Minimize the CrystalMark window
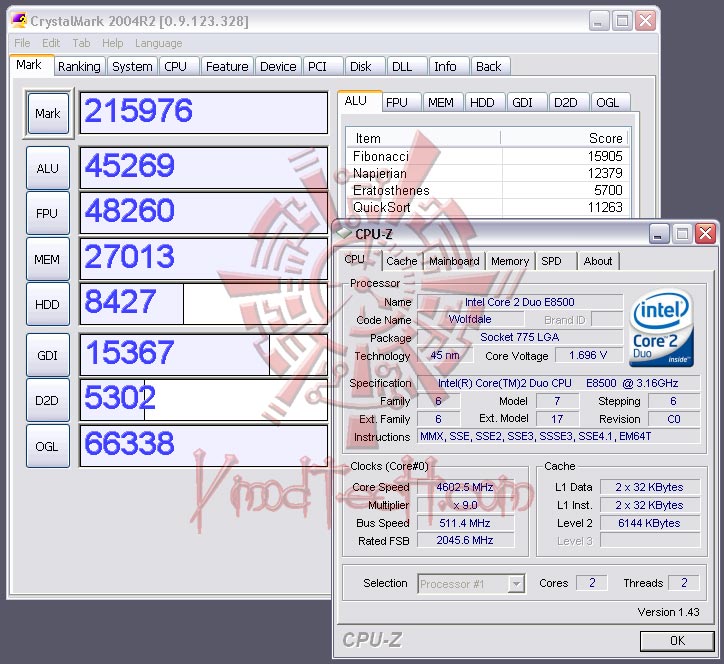 click(x=598, y=21)
